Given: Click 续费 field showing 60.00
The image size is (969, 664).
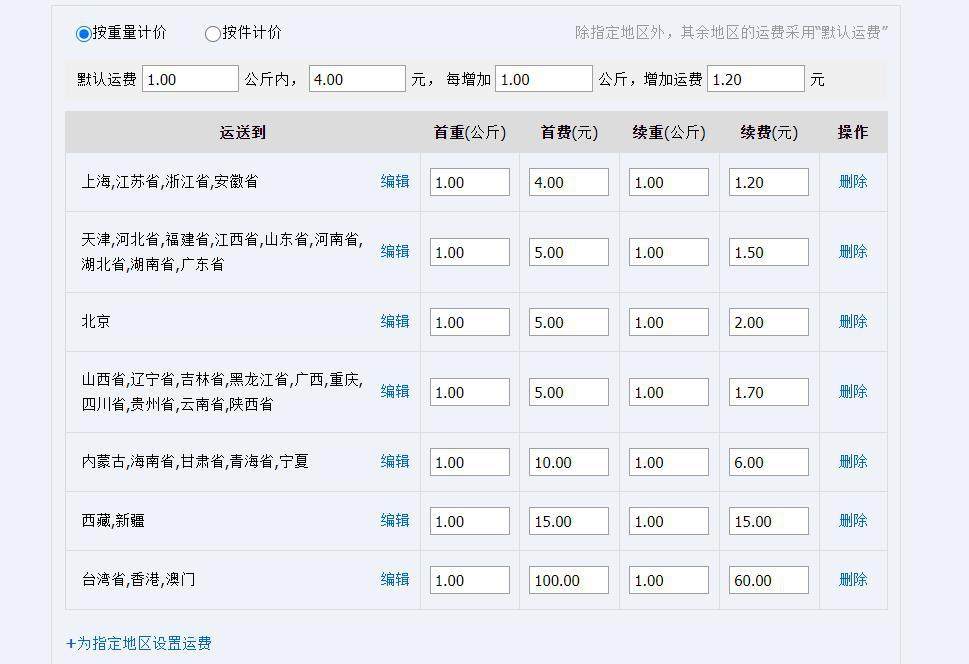Looking at the screenshot, I should tap(769, 581).
